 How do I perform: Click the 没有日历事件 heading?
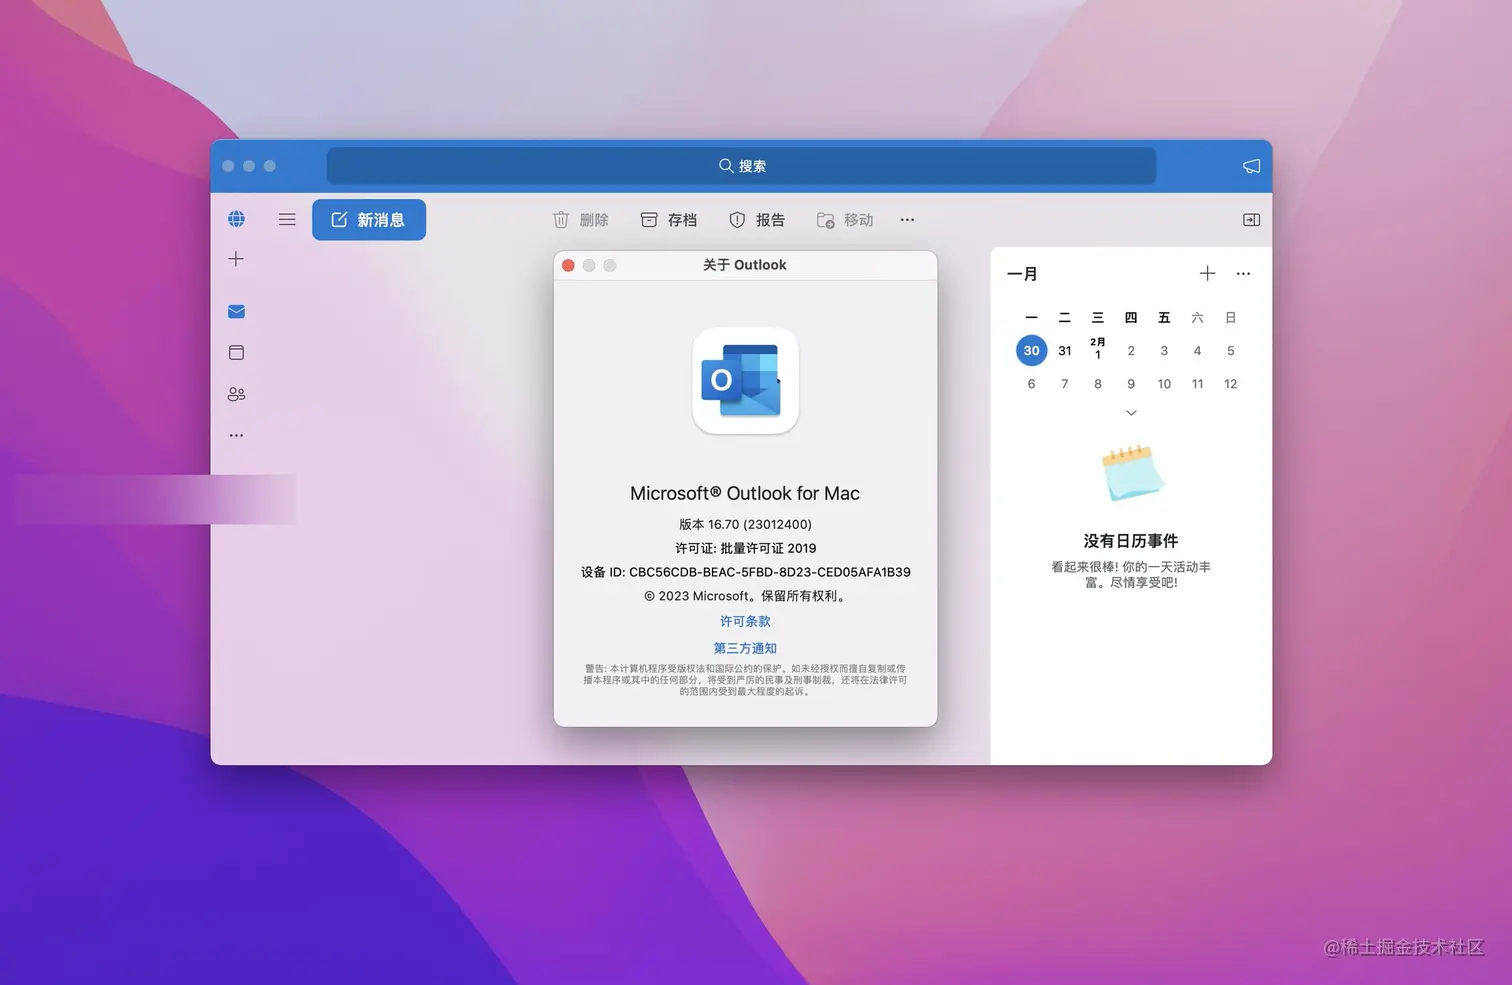coord(1131,541)
